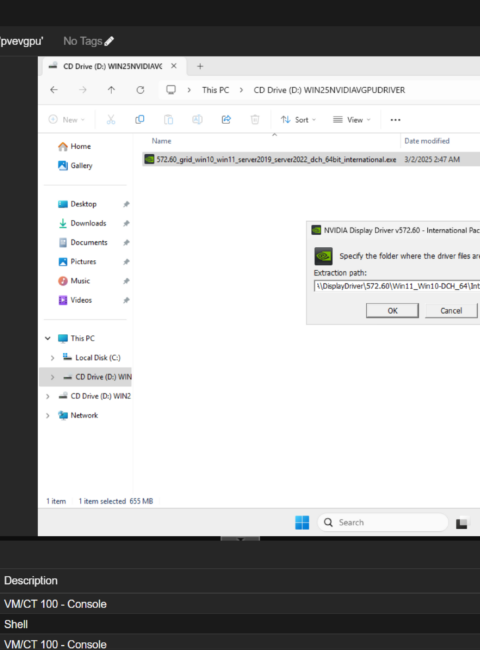The height and width of the screenshot is (650, 480).
Task: Select the CD Drive (D:) WIN25NVIDIAVGPUDRIVER breadcrumb
Action: coord(329,90)
